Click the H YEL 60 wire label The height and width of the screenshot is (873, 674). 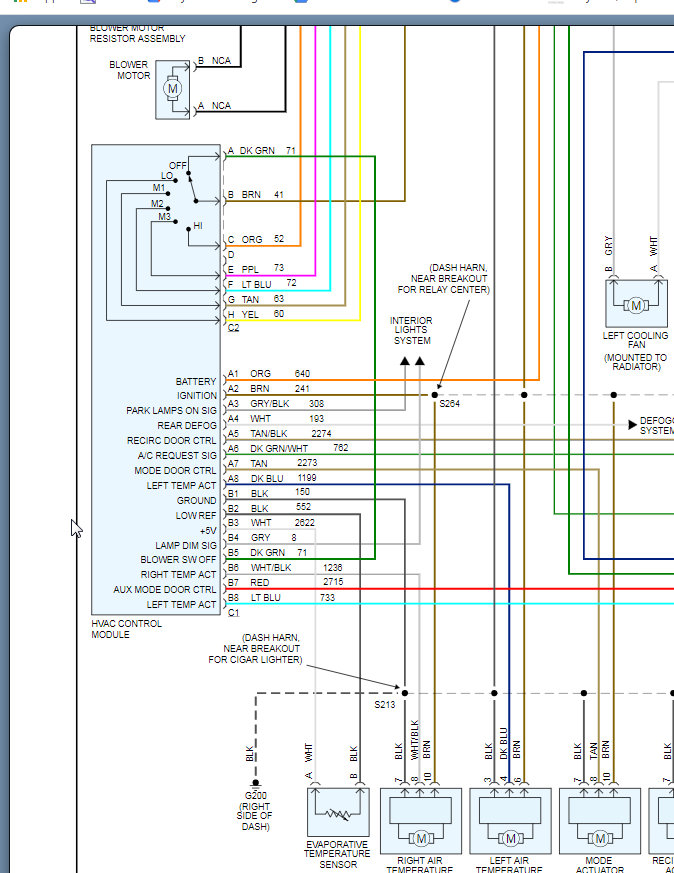(255, 314)
